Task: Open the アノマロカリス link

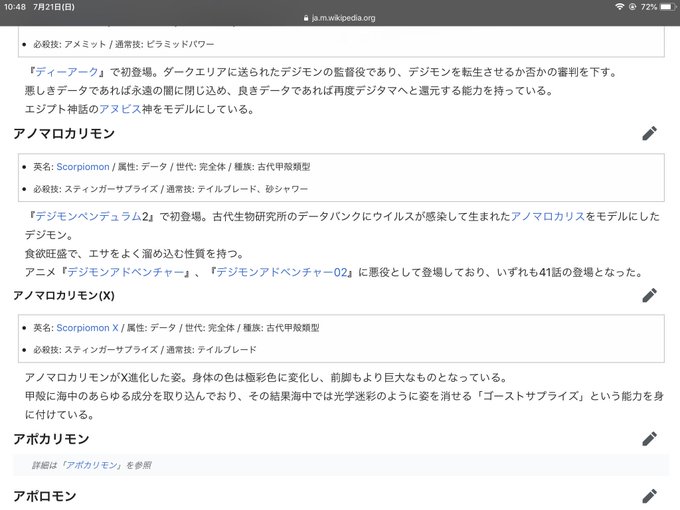Action: pos(548,216)
